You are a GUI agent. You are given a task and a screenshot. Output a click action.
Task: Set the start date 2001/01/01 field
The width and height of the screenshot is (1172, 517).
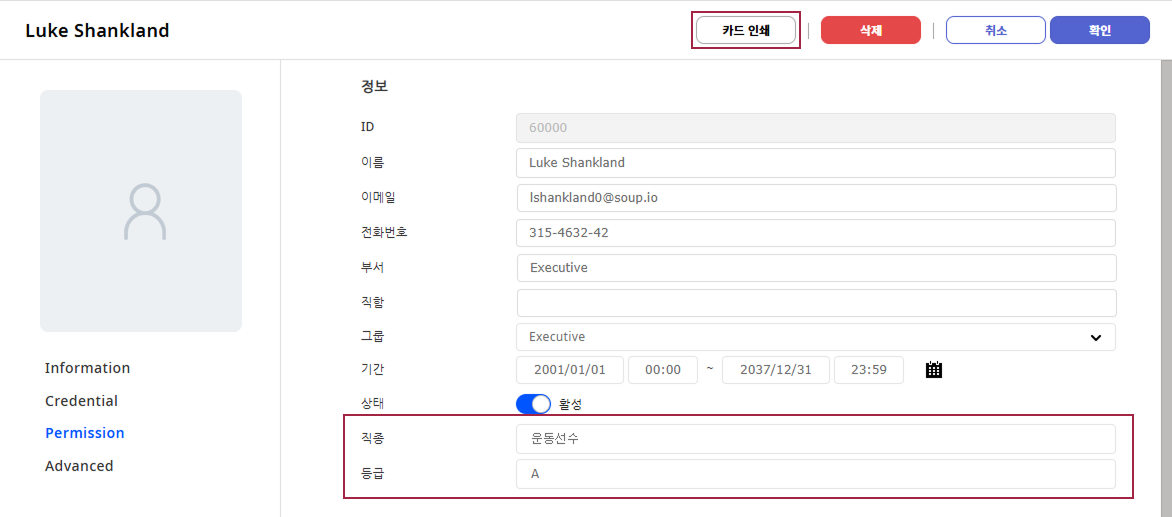click(570, 370)
